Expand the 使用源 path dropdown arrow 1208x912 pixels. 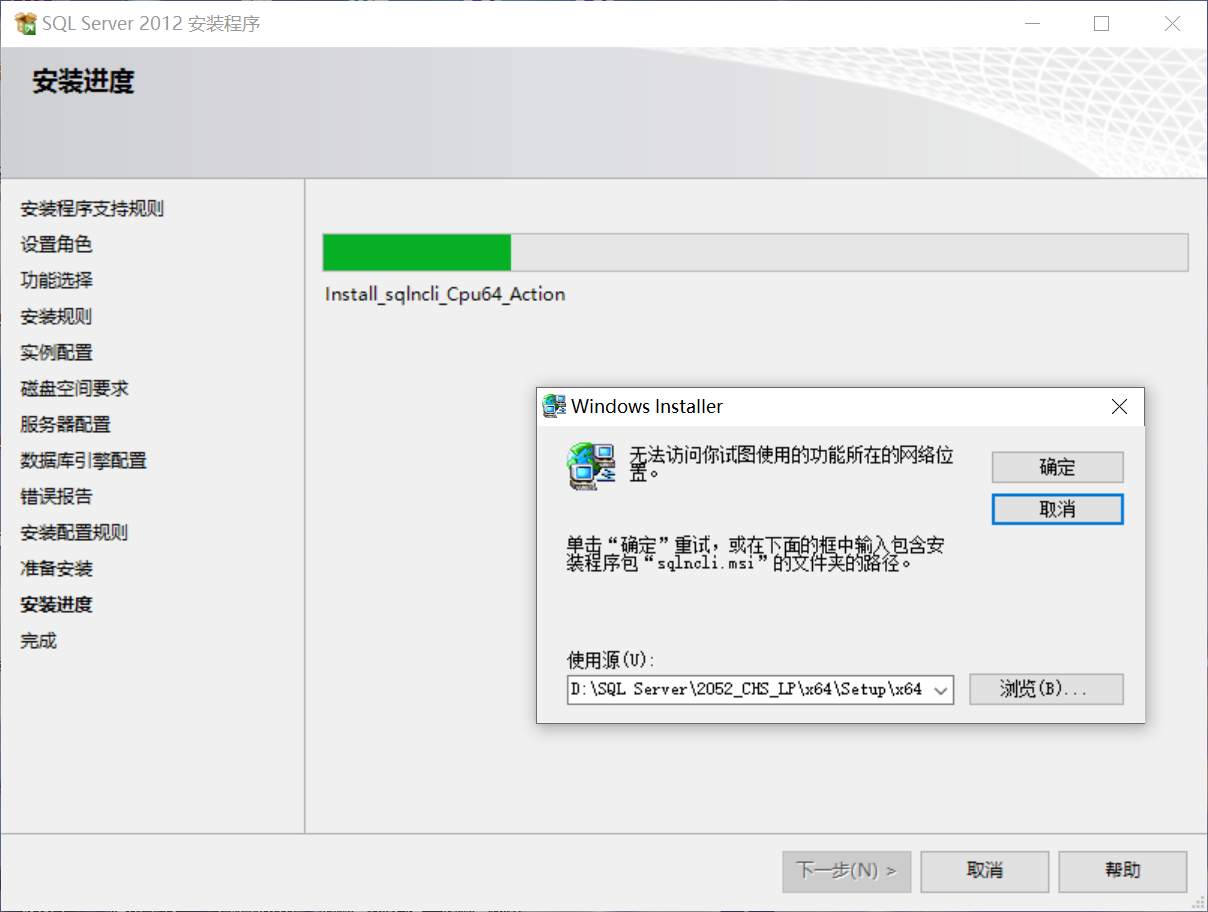[940, 690]
